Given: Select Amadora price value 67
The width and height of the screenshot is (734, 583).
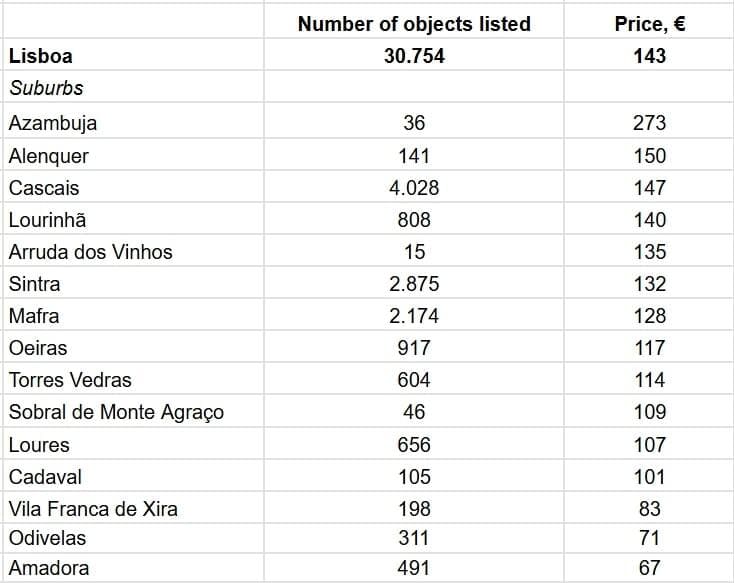Looking at the screenshot, I should click(649, 568).
